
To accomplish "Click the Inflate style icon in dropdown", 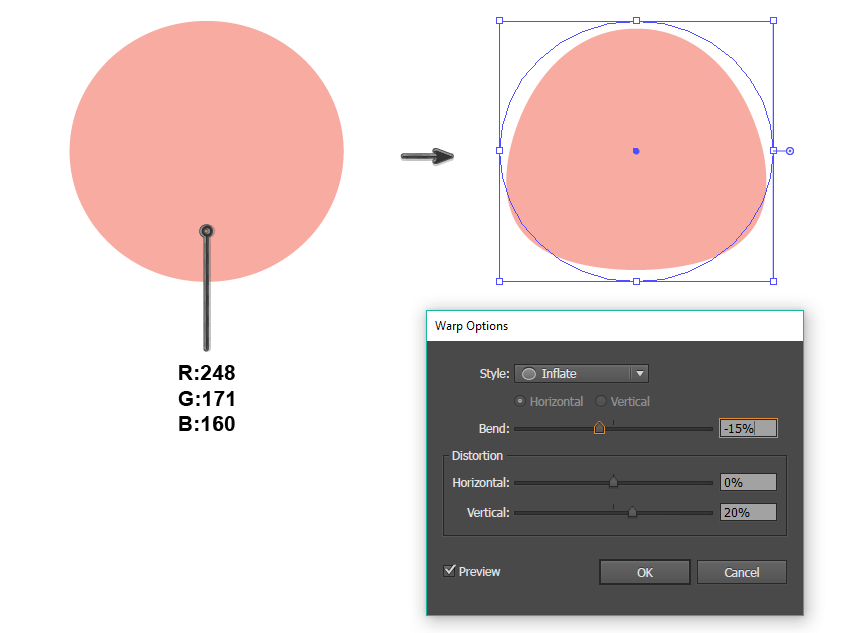I will click(529, 374).
